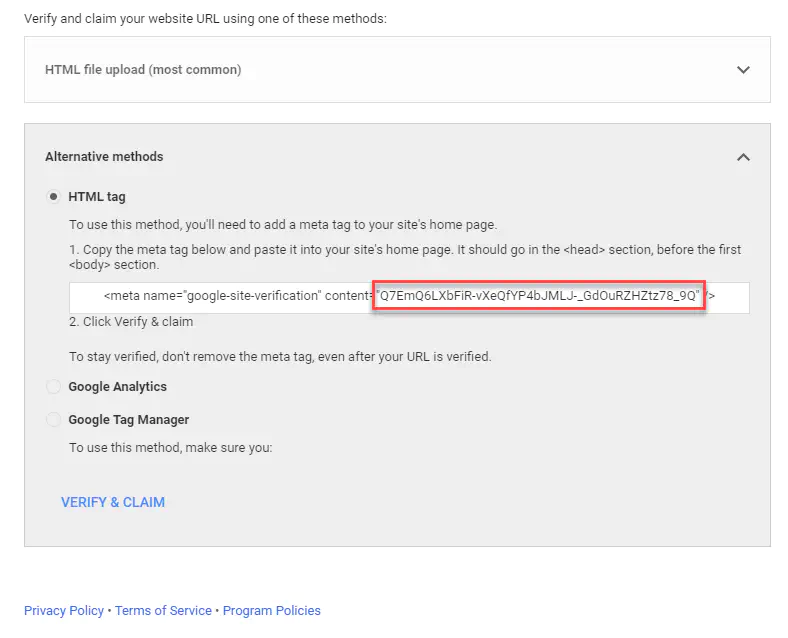
Task: Click the 'HTML tag' option label
Action: (97, 197)
